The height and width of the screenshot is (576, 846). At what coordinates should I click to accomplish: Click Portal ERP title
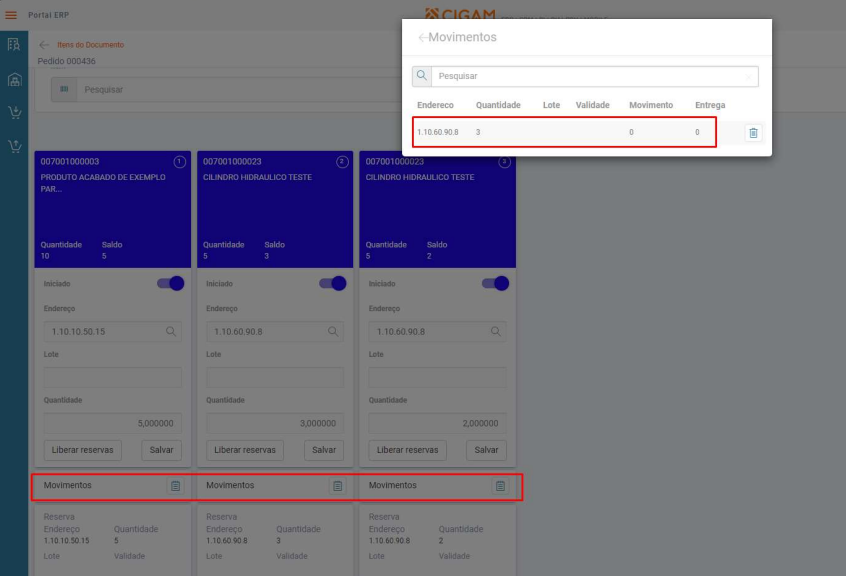(49, 15)
